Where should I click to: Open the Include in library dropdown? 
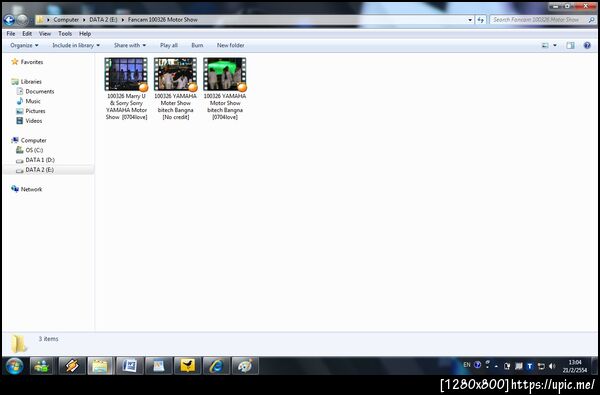click(76, 45)
